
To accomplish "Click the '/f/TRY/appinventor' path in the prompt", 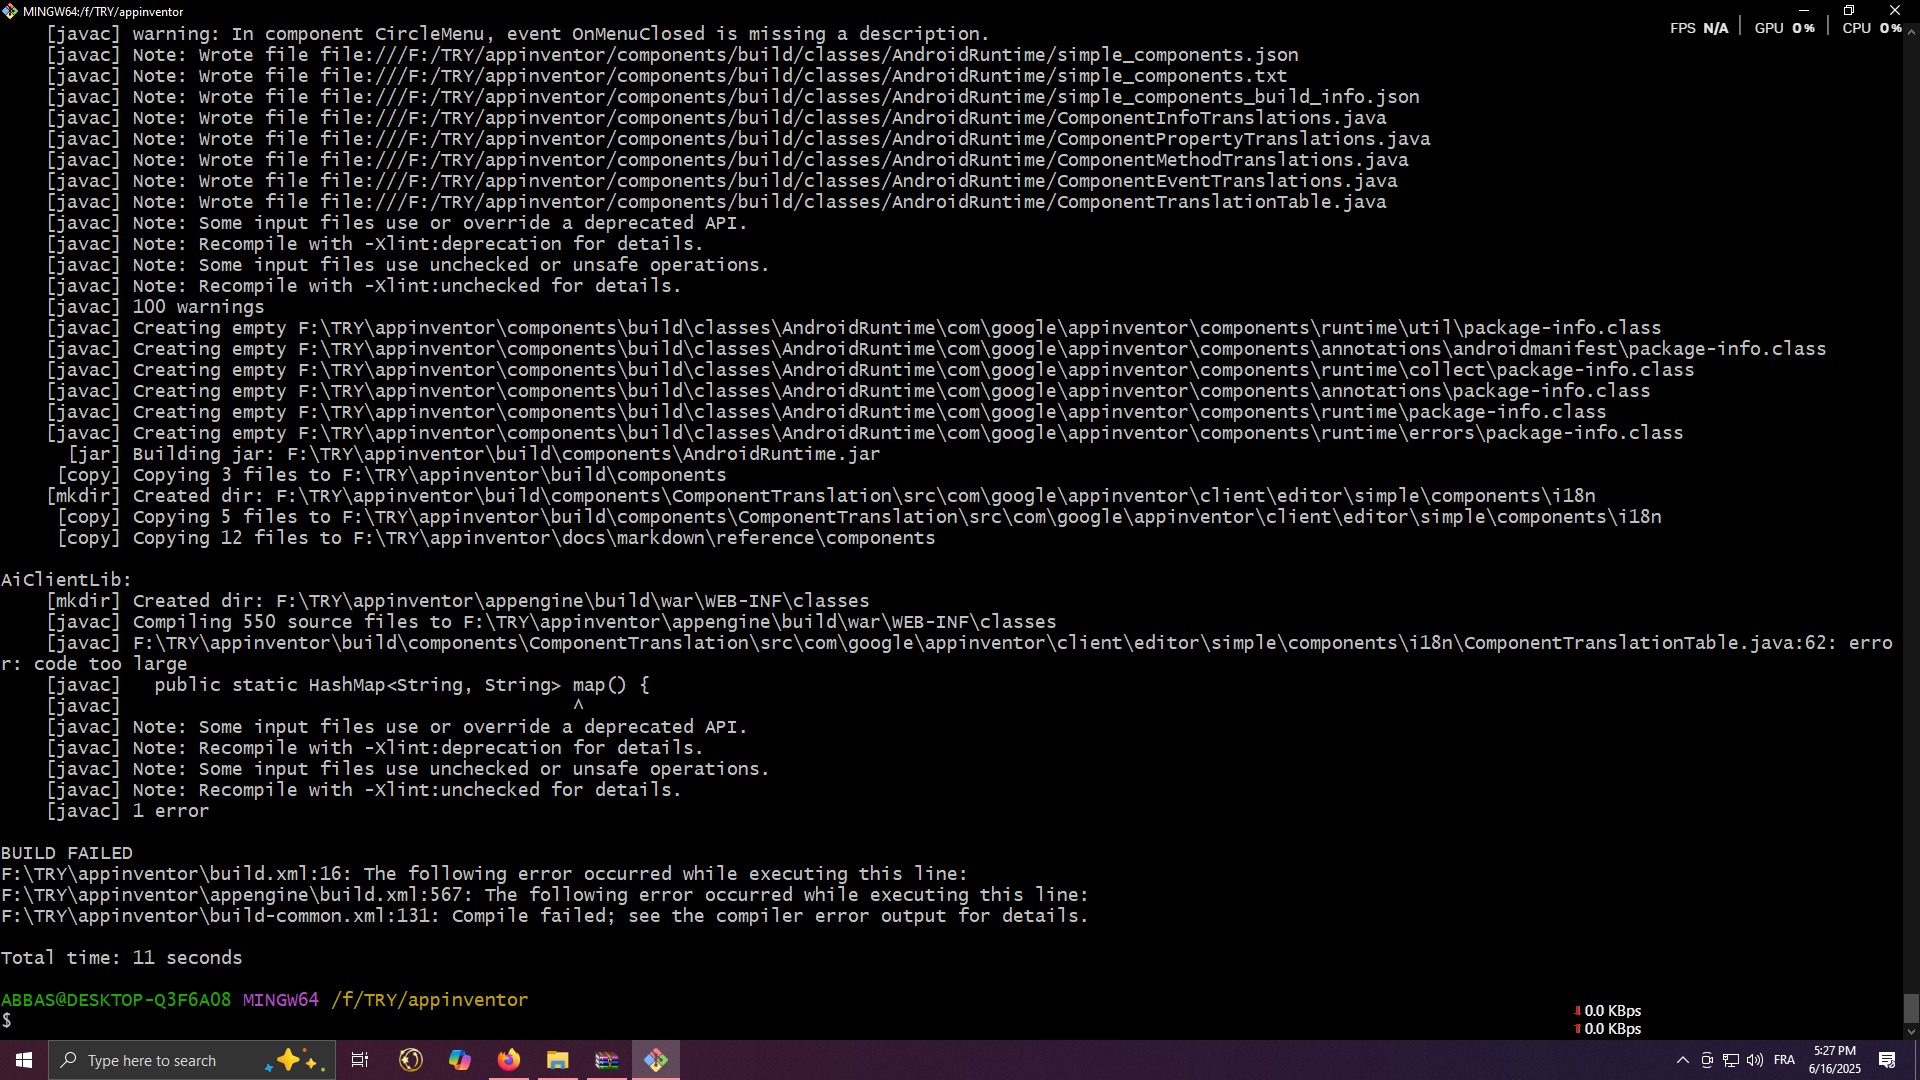I will (x=430, y=1000).
